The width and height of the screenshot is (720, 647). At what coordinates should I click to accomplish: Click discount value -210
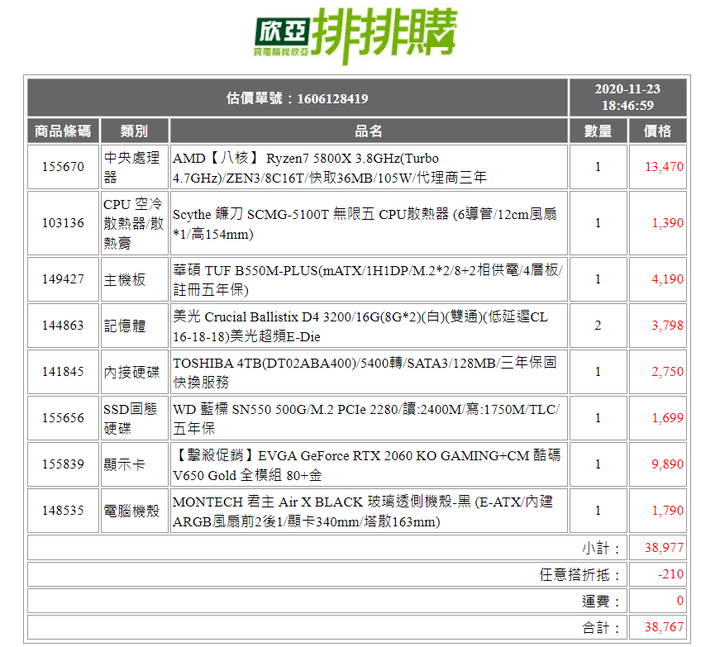coord(671,574)
